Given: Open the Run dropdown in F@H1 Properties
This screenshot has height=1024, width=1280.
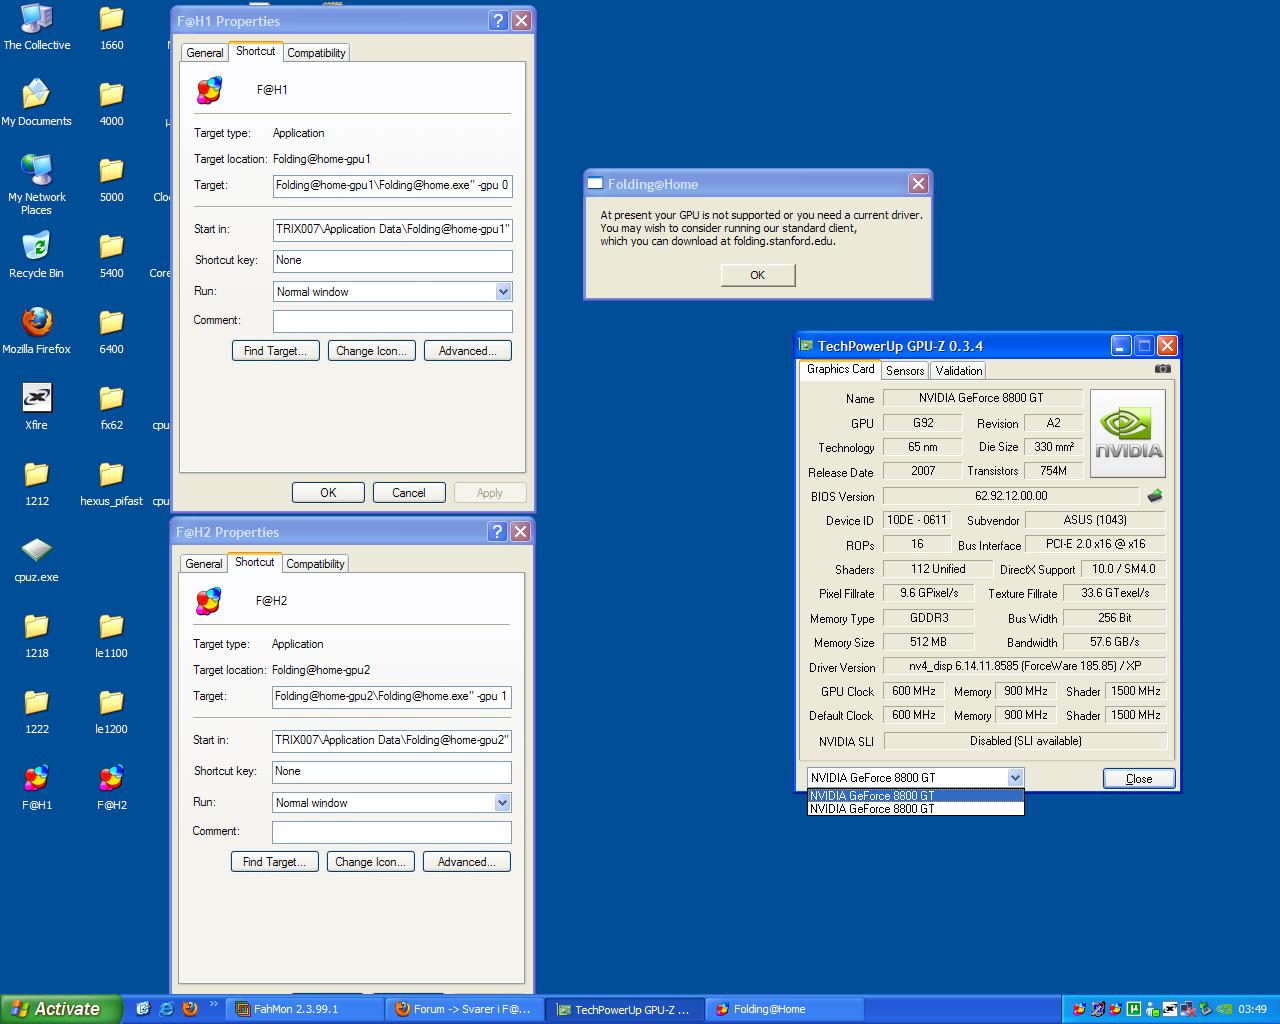Looking at the screenshot, I should 503,292.
